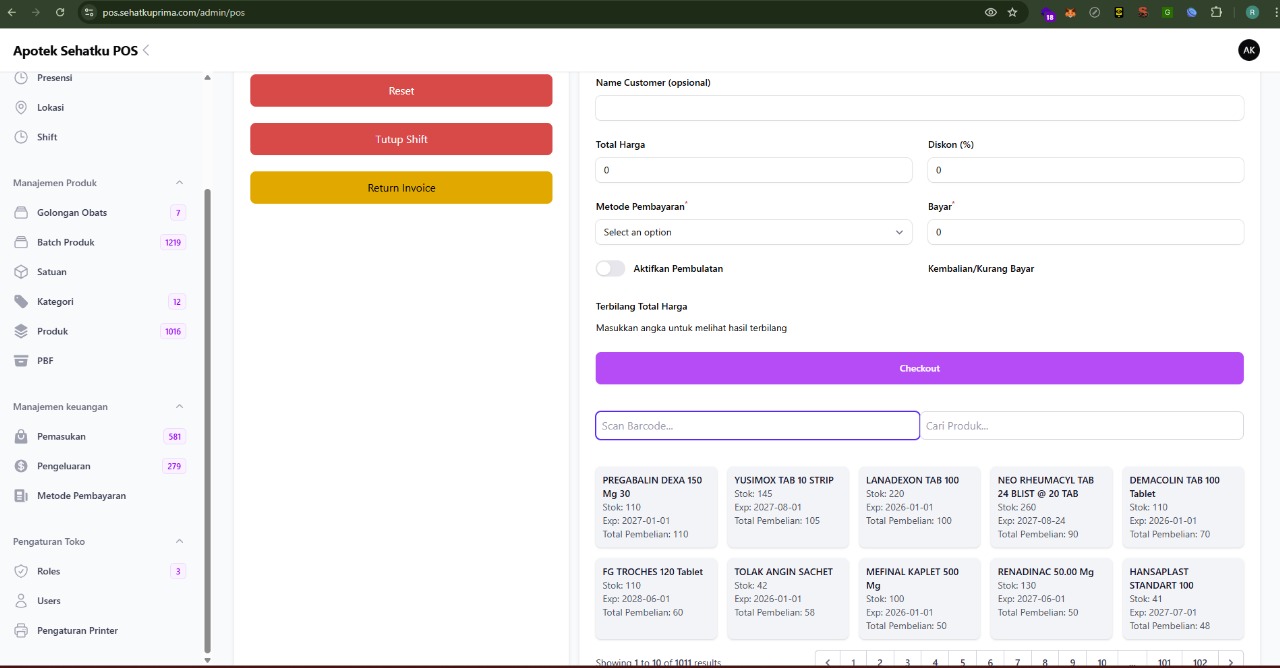Viewport: 1280px width, 668px height.
Task: Open the Metode Pembayaran dropdown
Action: 753,232
